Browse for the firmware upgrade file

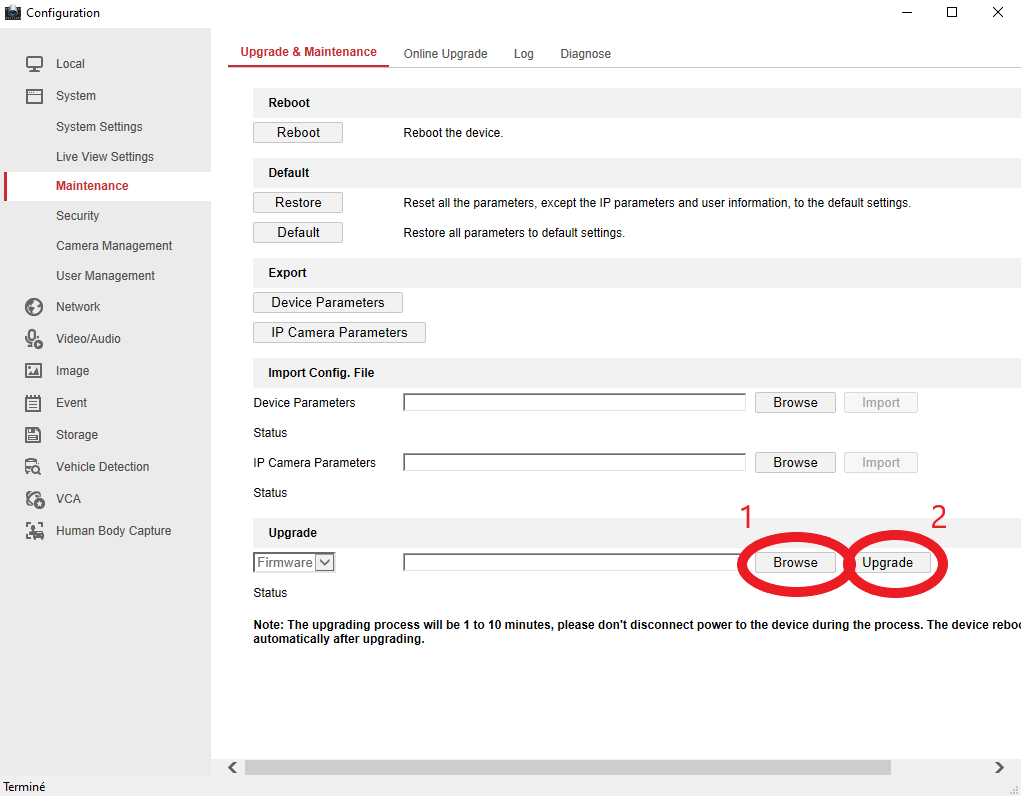click(x=795, y=562)
